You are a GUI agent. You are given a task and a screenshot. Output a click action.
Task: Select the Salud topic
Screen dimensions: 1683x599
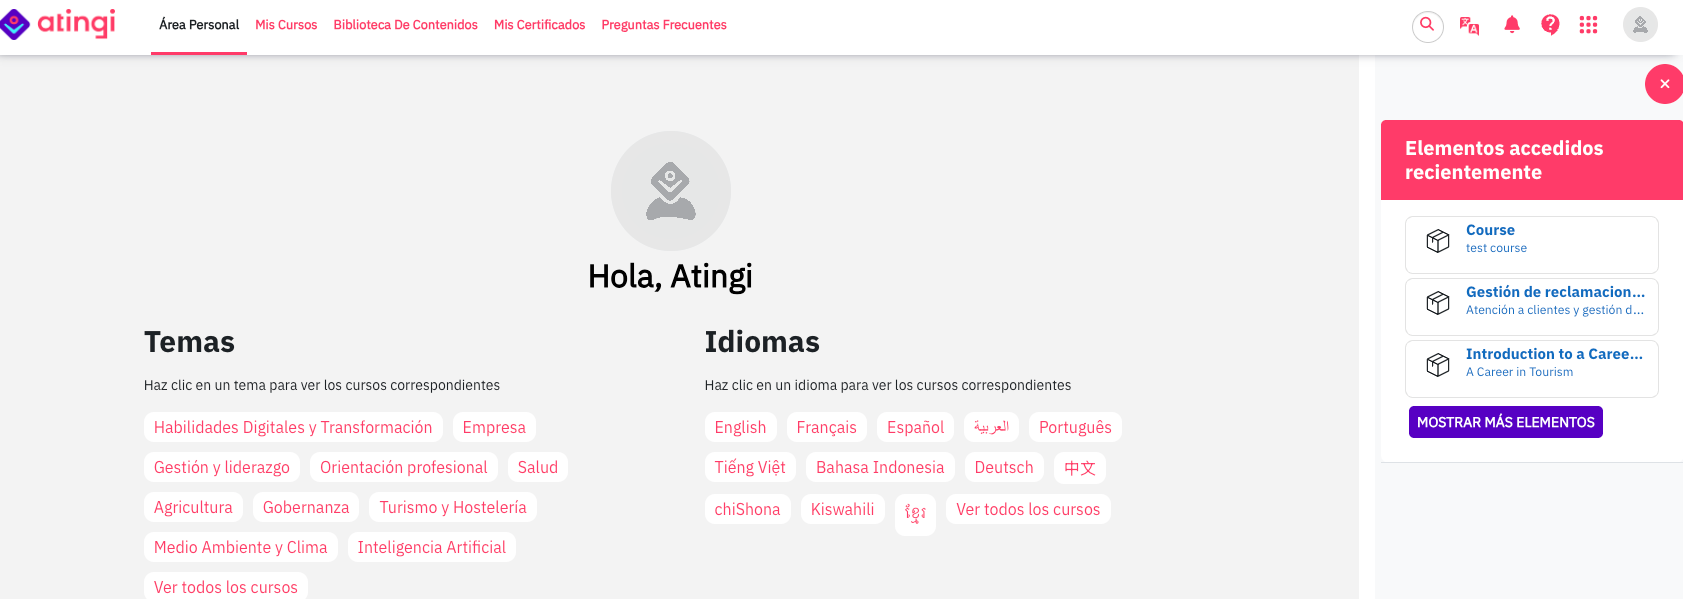point(538,467)
